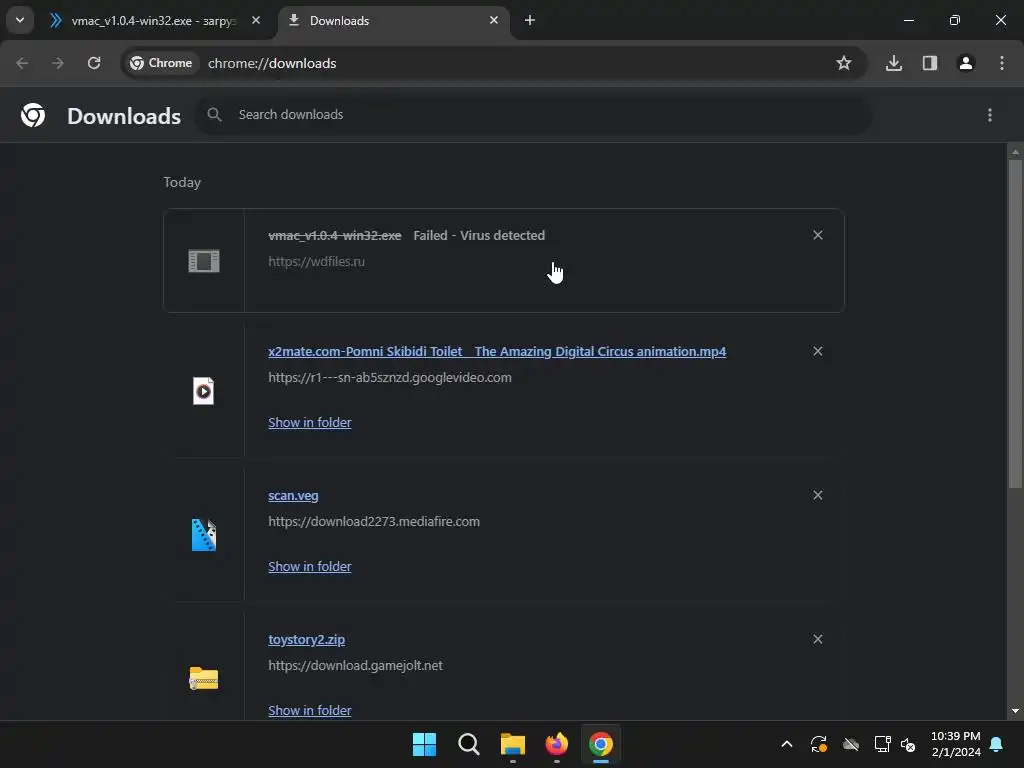Open a new browser tab

click(530, 20)
